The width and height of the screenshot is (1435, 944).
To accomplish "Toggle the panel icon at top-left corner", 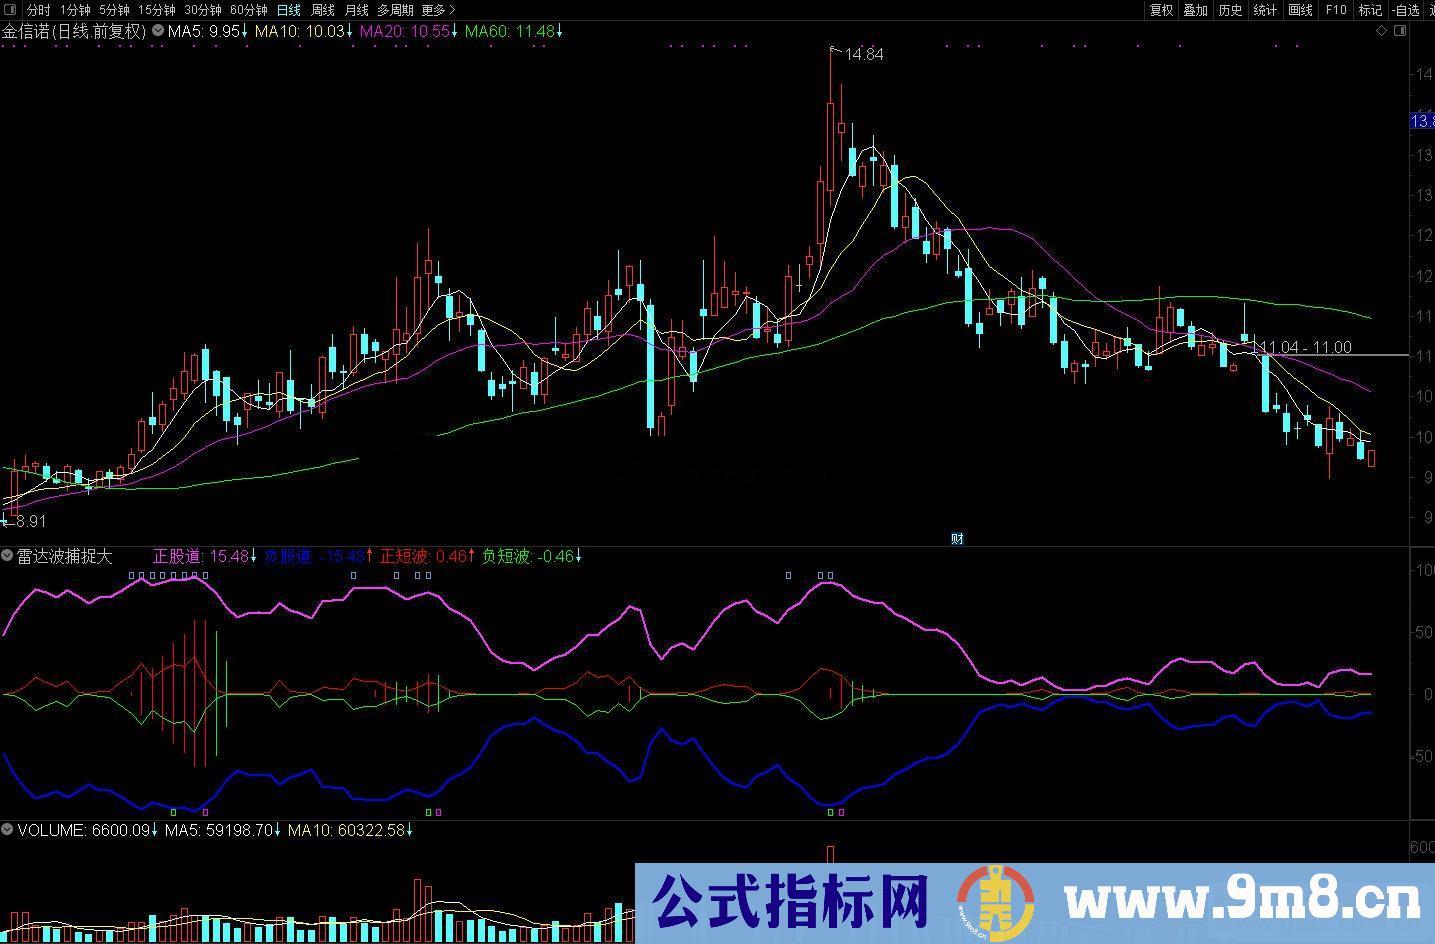I will click(x=12, y=9).
